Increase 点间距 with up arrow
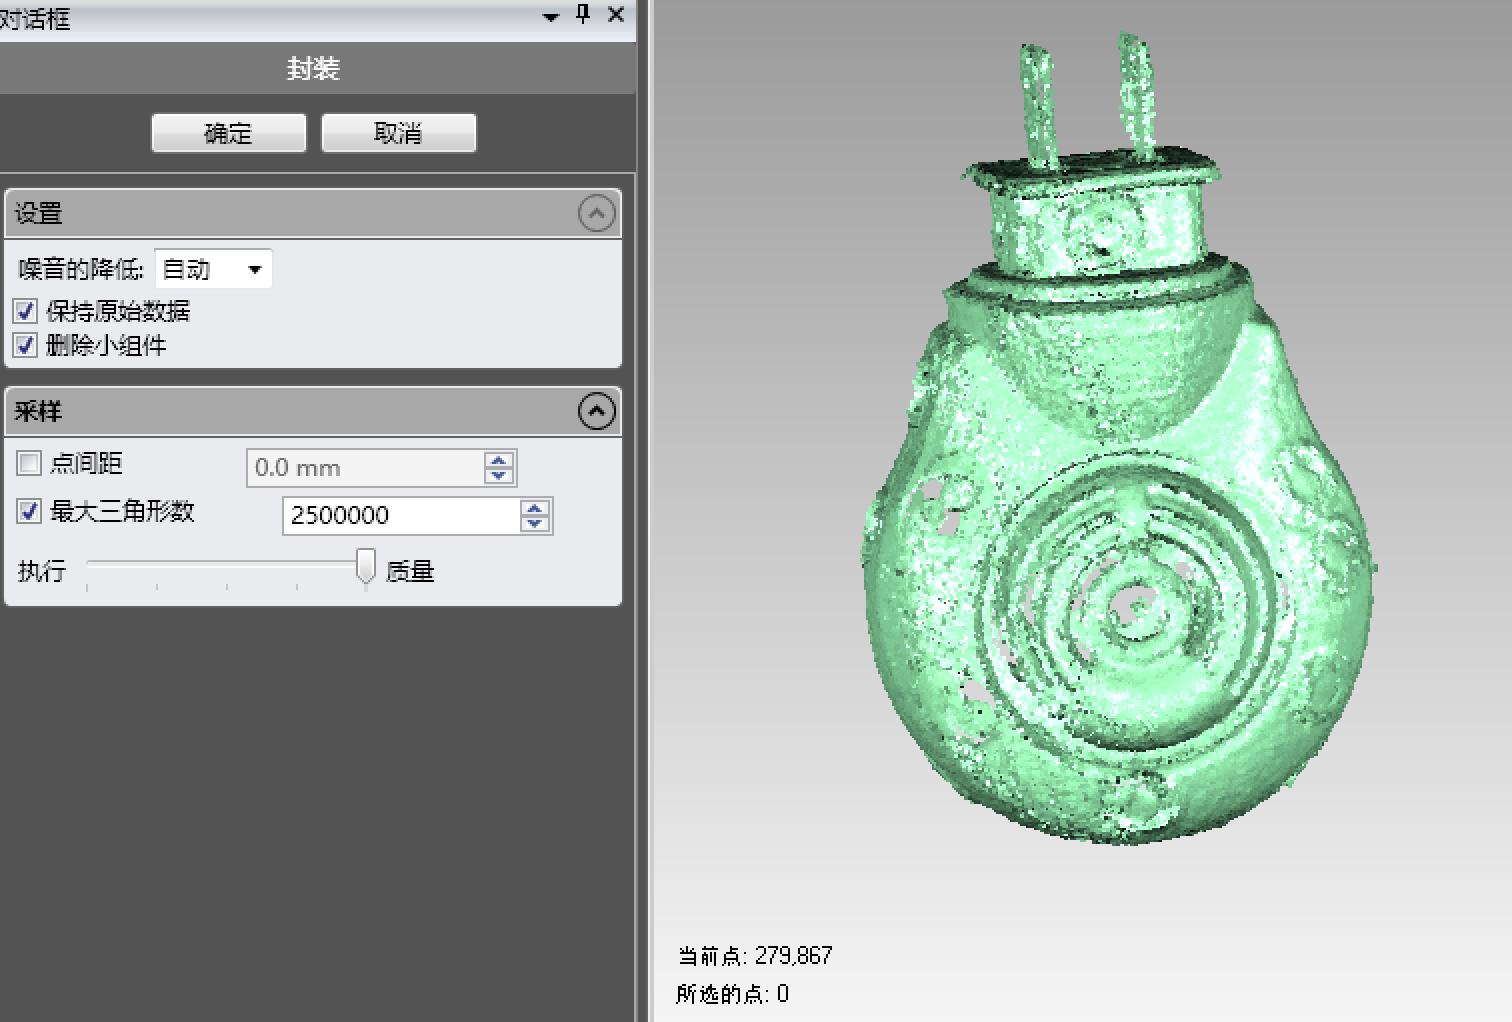Screen dimensions: 1512x1022 [498, 460]
